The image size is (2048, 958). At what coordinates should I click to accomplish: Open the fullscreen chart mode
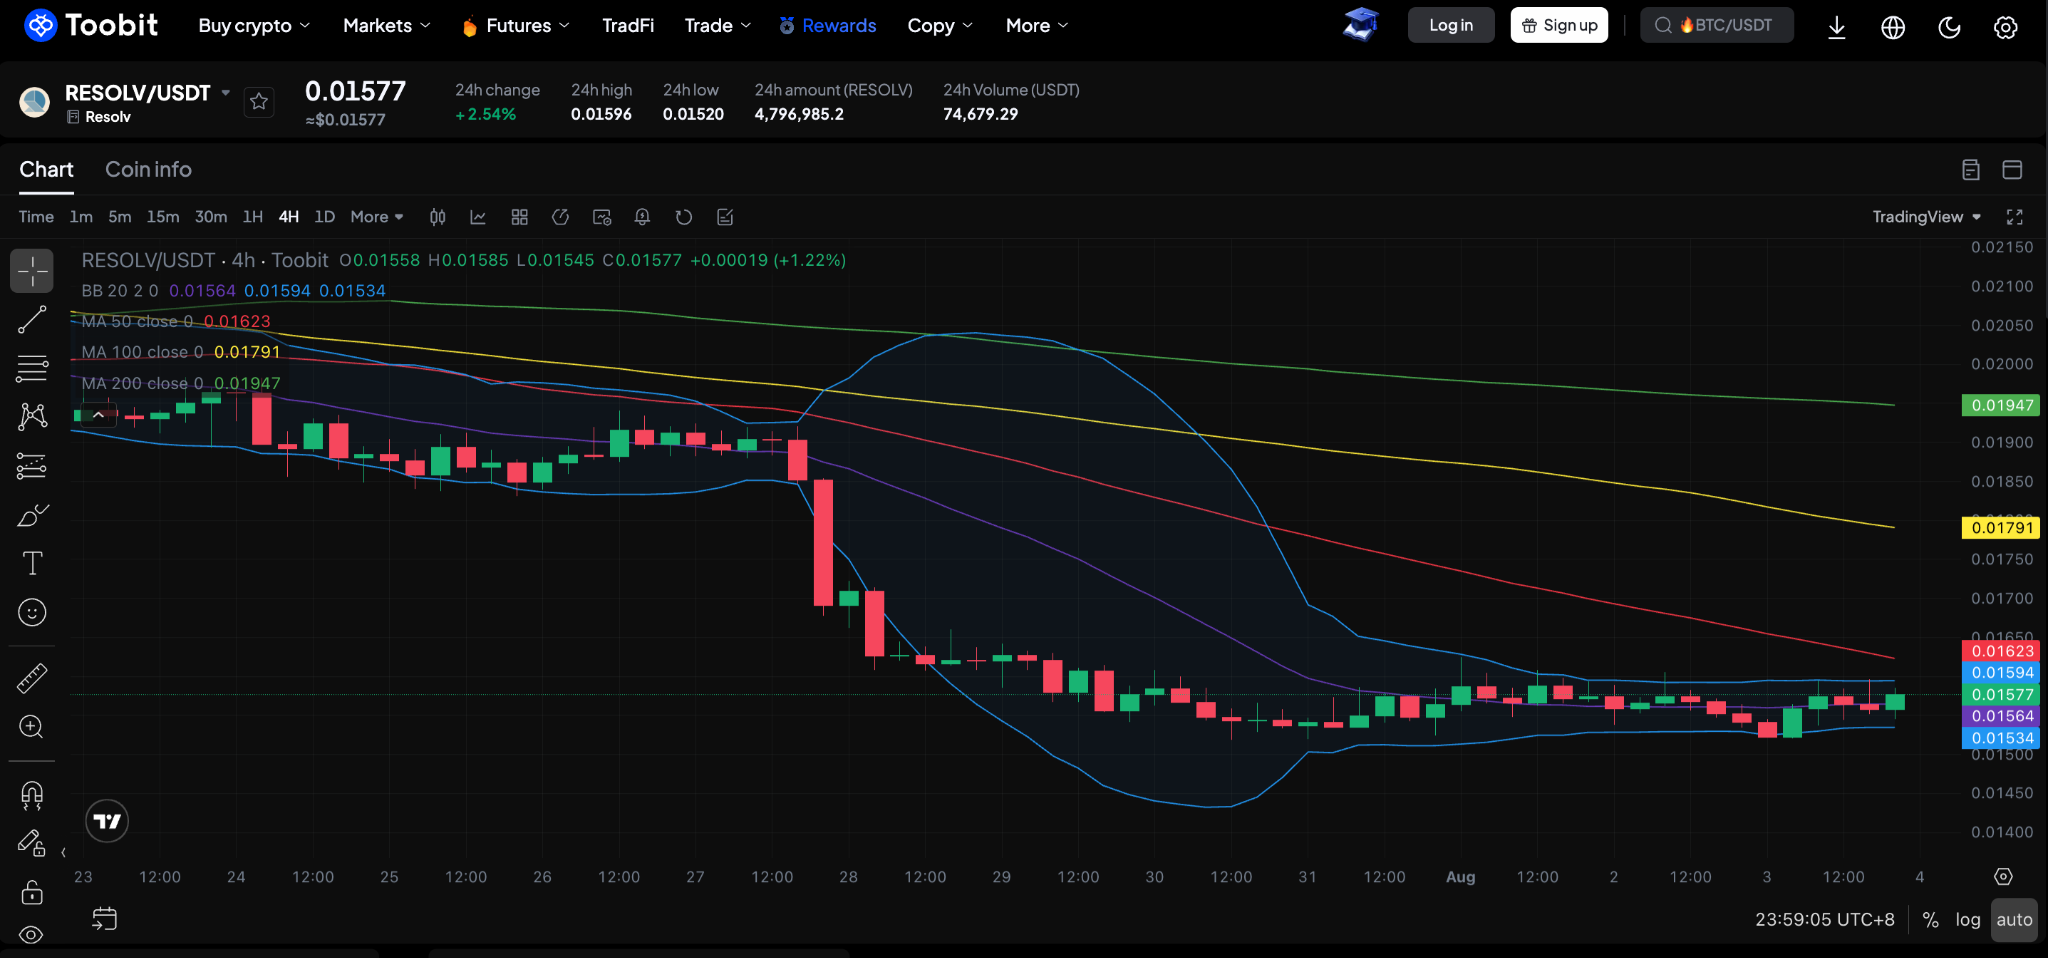point(2015,217)
